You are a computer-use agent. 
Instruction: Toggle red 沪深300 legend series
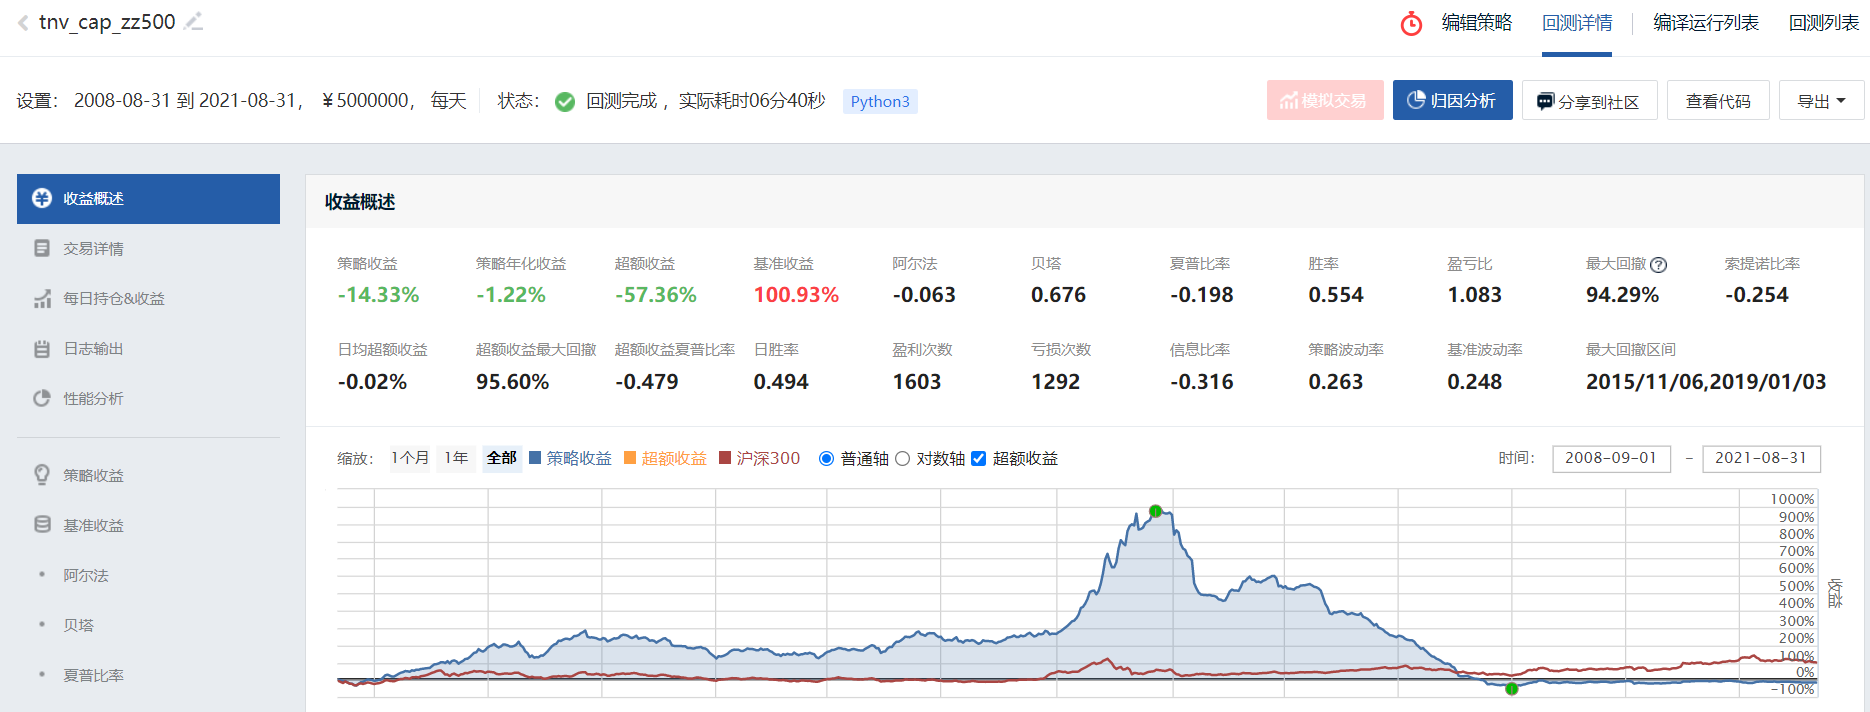tap(760, 458)
